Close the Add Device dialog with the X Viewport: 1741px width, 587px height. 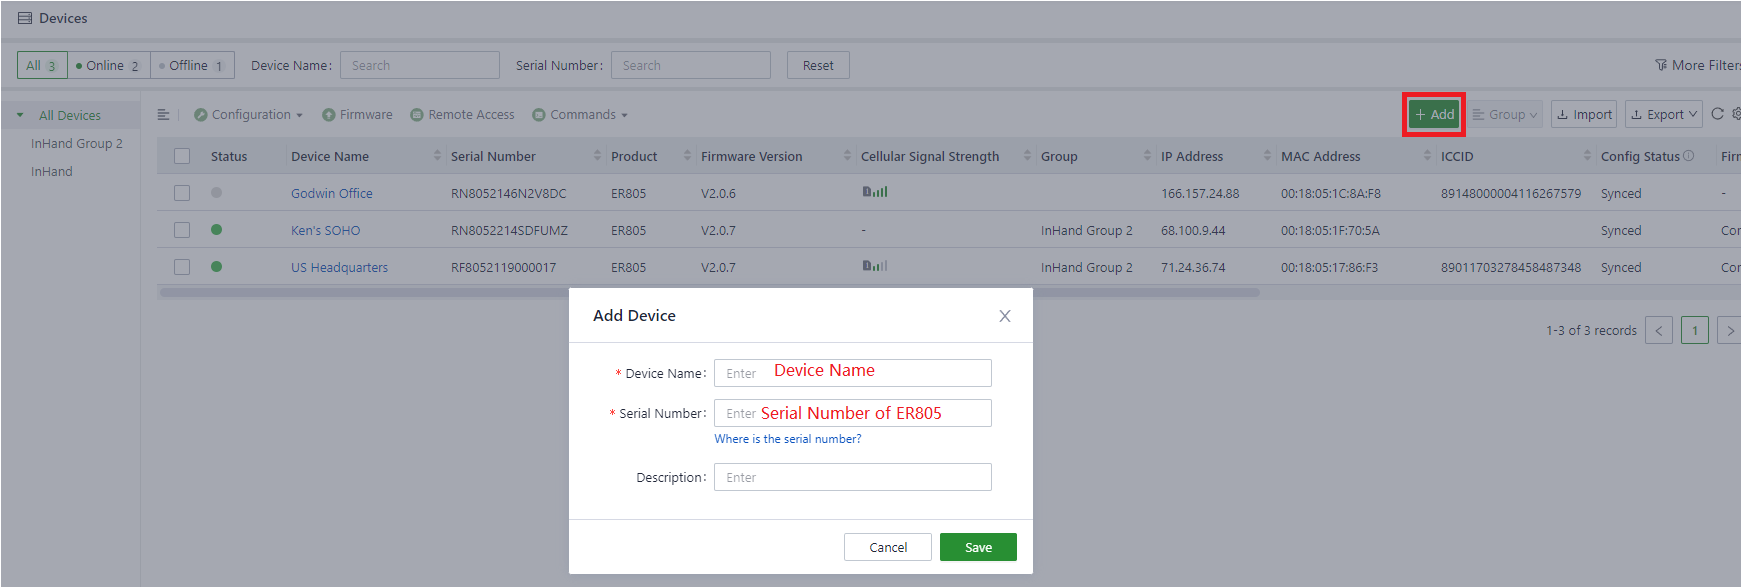[x=1004, y=316]
